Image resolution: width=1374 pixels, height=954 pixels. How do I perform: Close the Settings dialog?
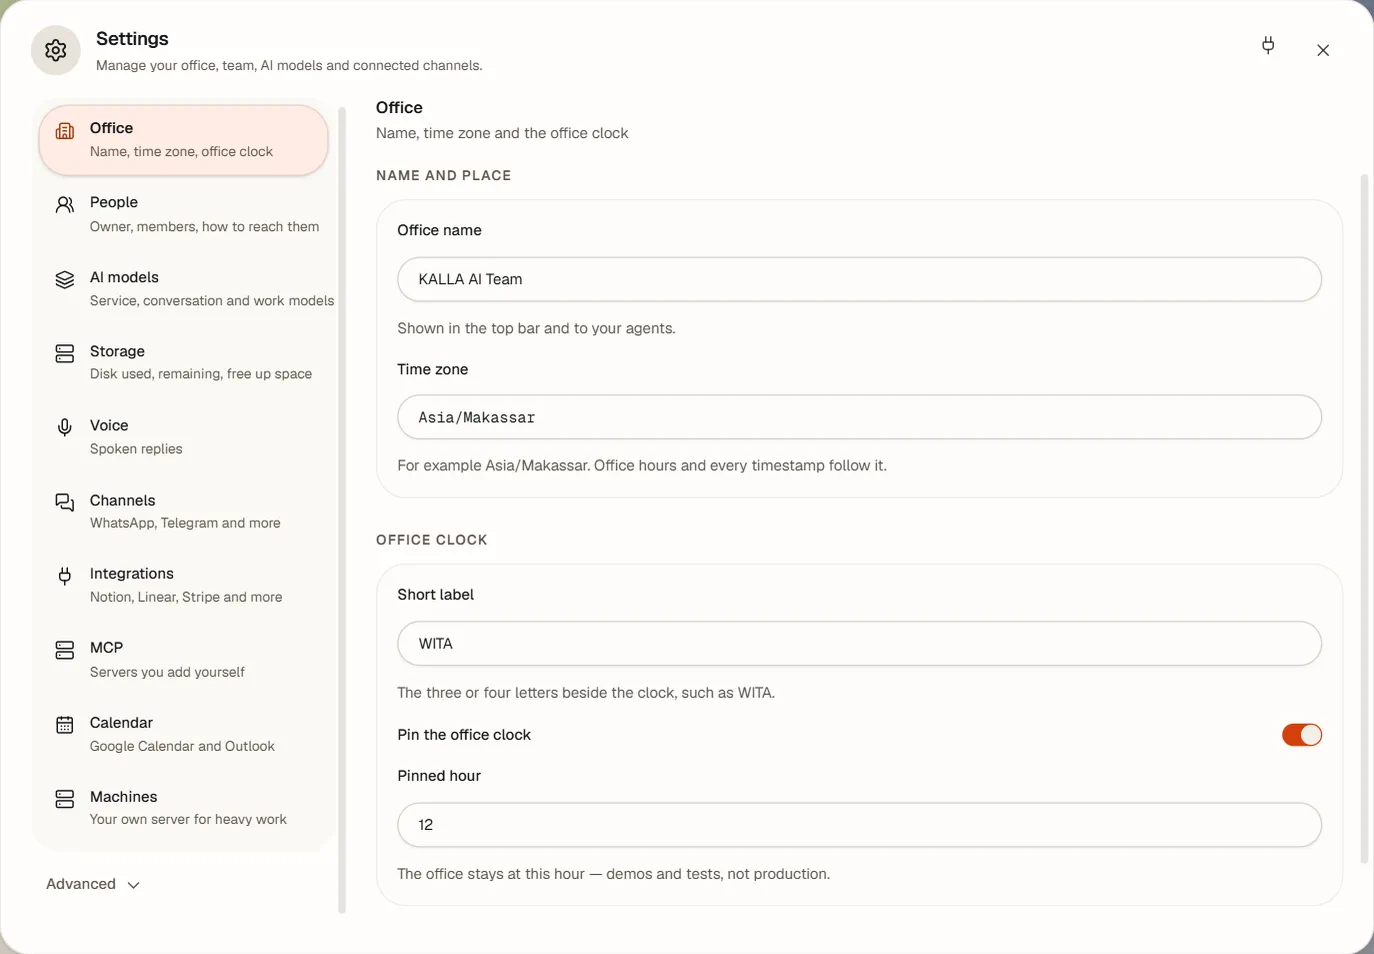pos(1323,50)
